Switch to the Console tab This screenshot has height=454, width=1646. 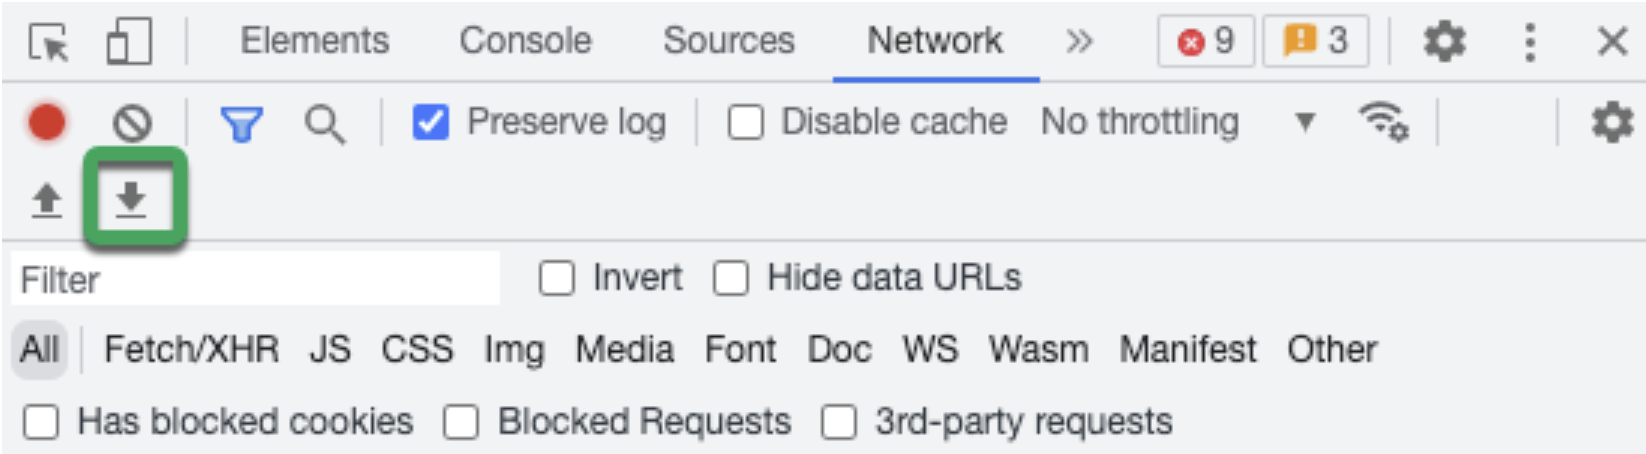pyautogui.click(x=525, y=41)
